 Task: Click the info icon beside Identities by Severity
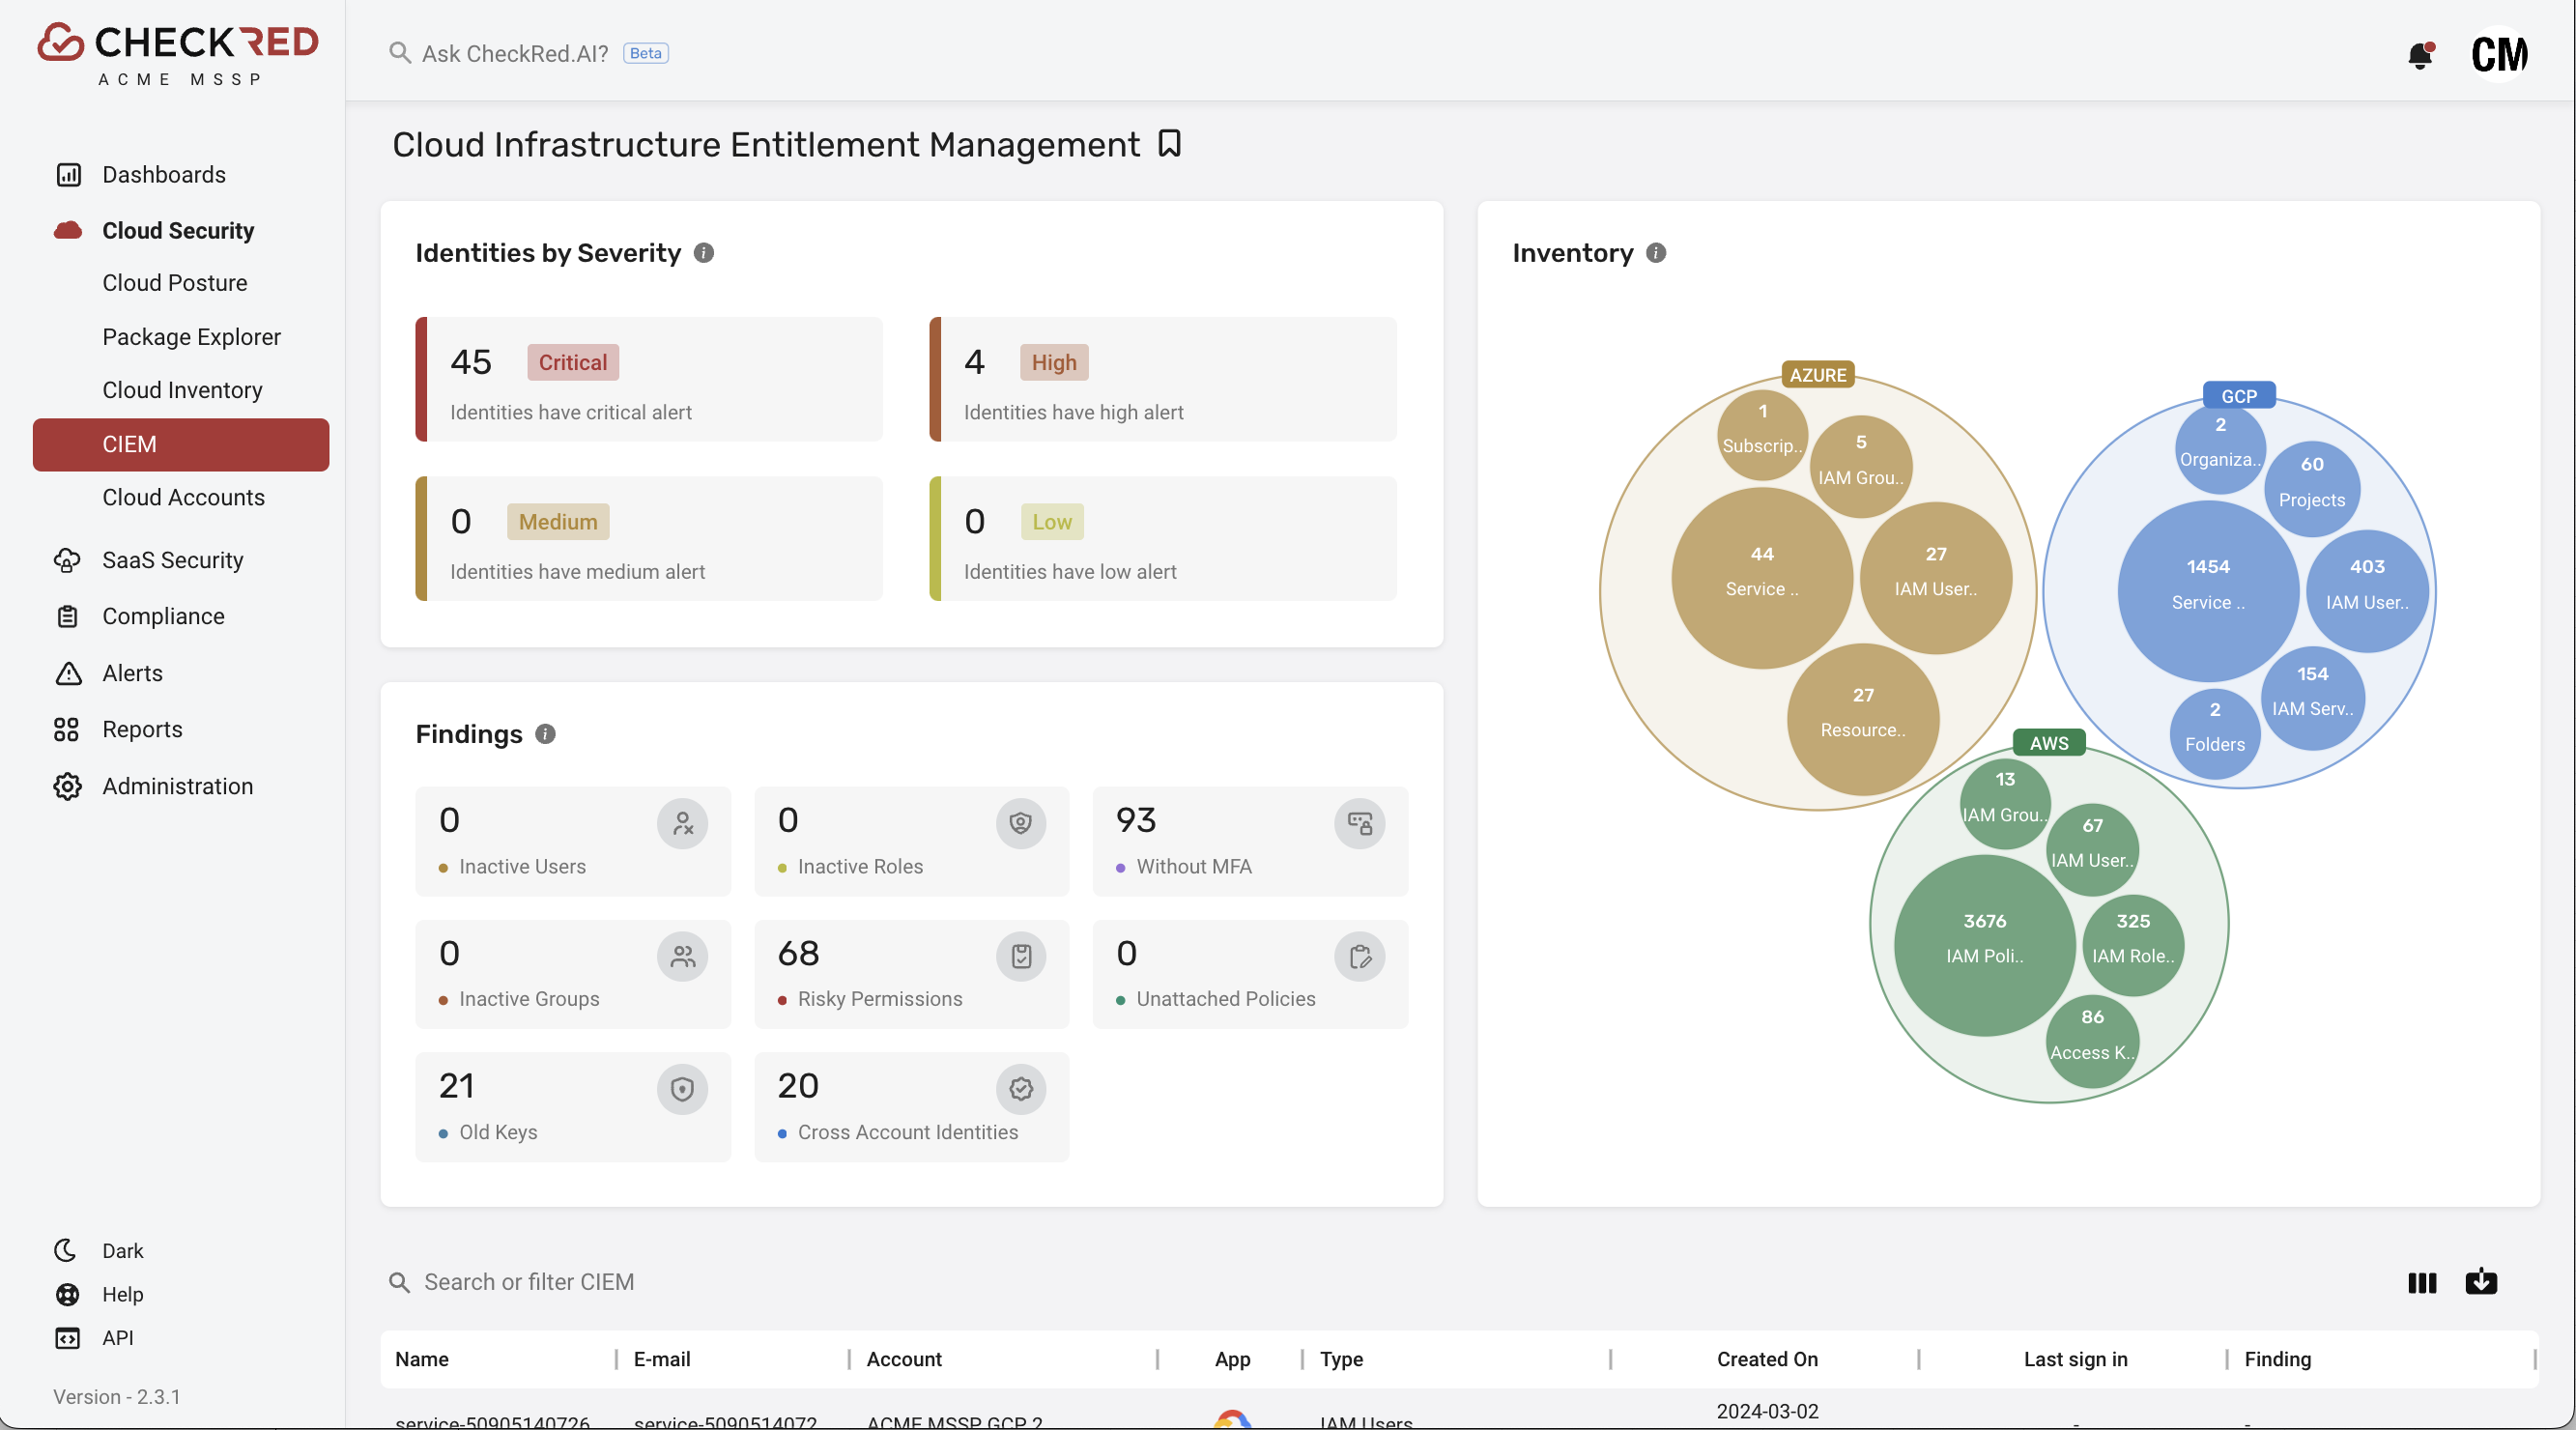[704, 253]
